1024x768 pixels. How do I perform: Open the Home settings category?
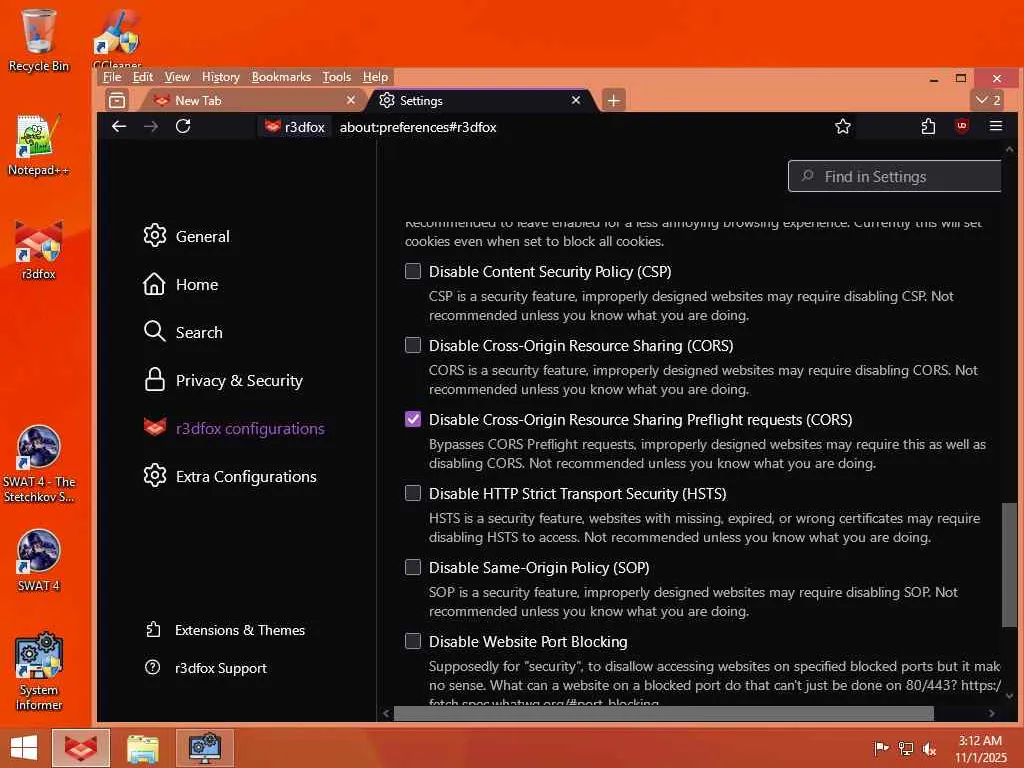coord(181,284)
